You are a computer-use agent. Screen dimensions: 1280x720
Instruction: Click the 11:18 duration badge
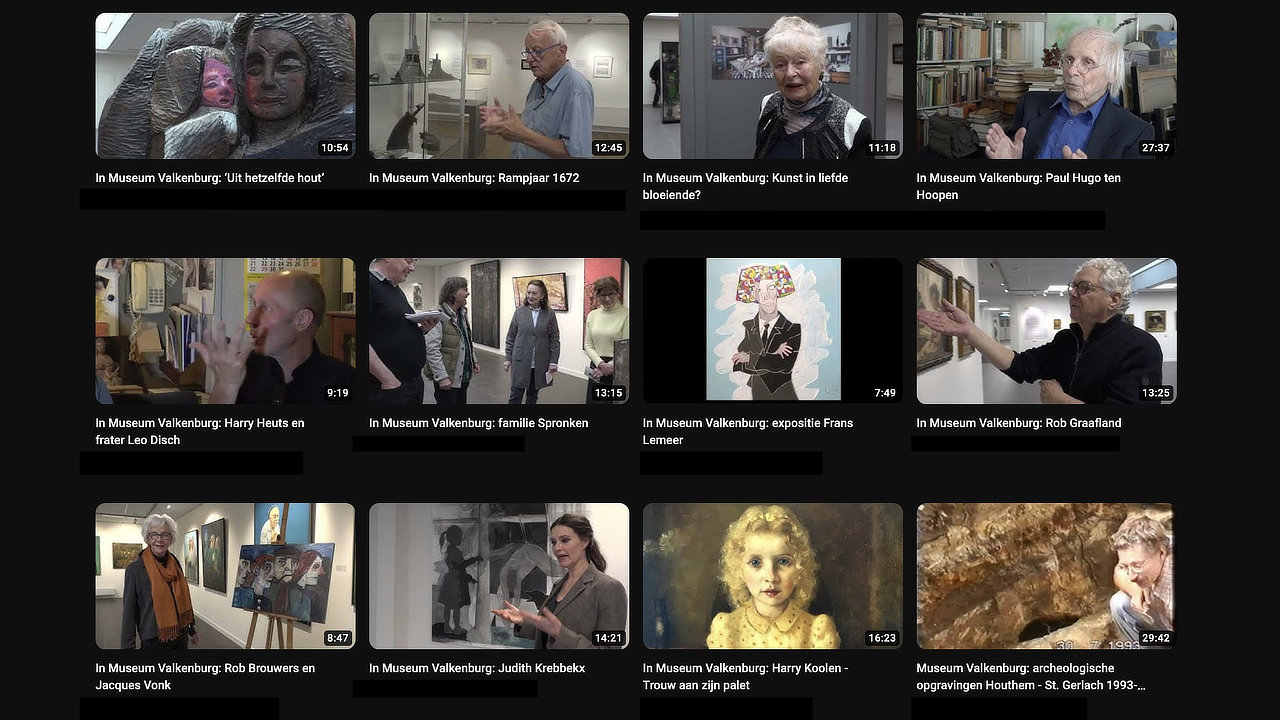tap(882, 148)
